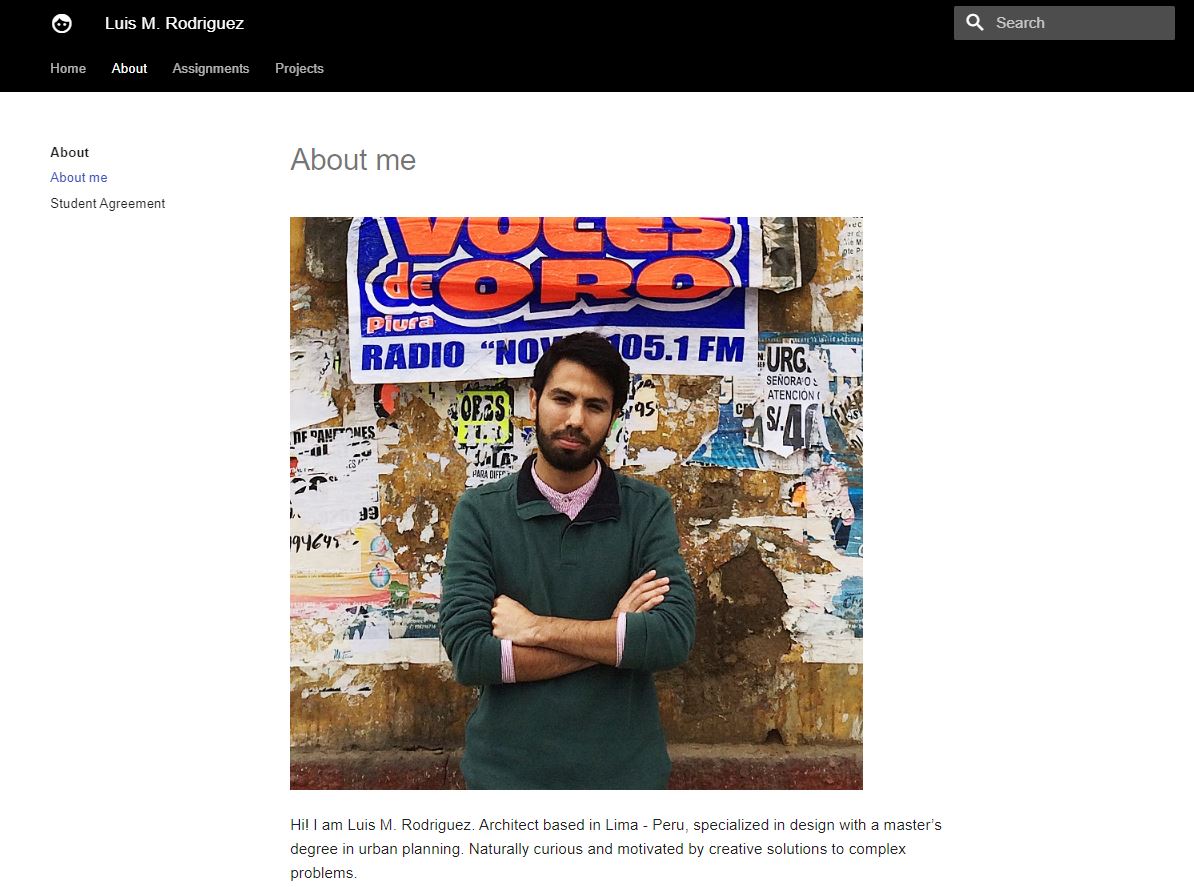Click the bio paragraph's first line

pos(616,825)
